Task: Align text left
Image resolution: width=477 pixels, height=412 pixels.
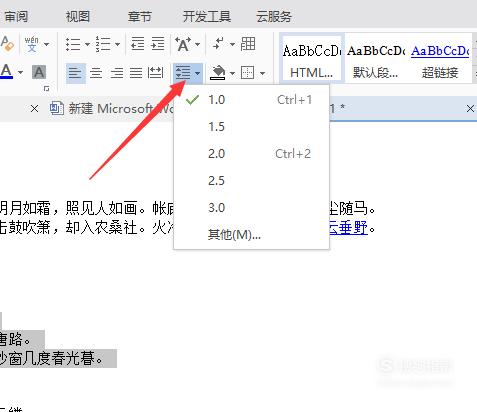Action: [75, 73]
